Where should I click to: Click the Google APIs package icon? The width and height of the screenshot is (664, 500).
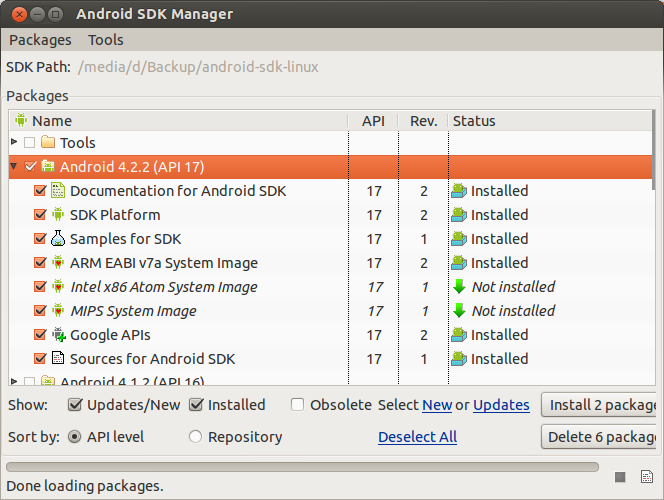click(x=58, y=335)
